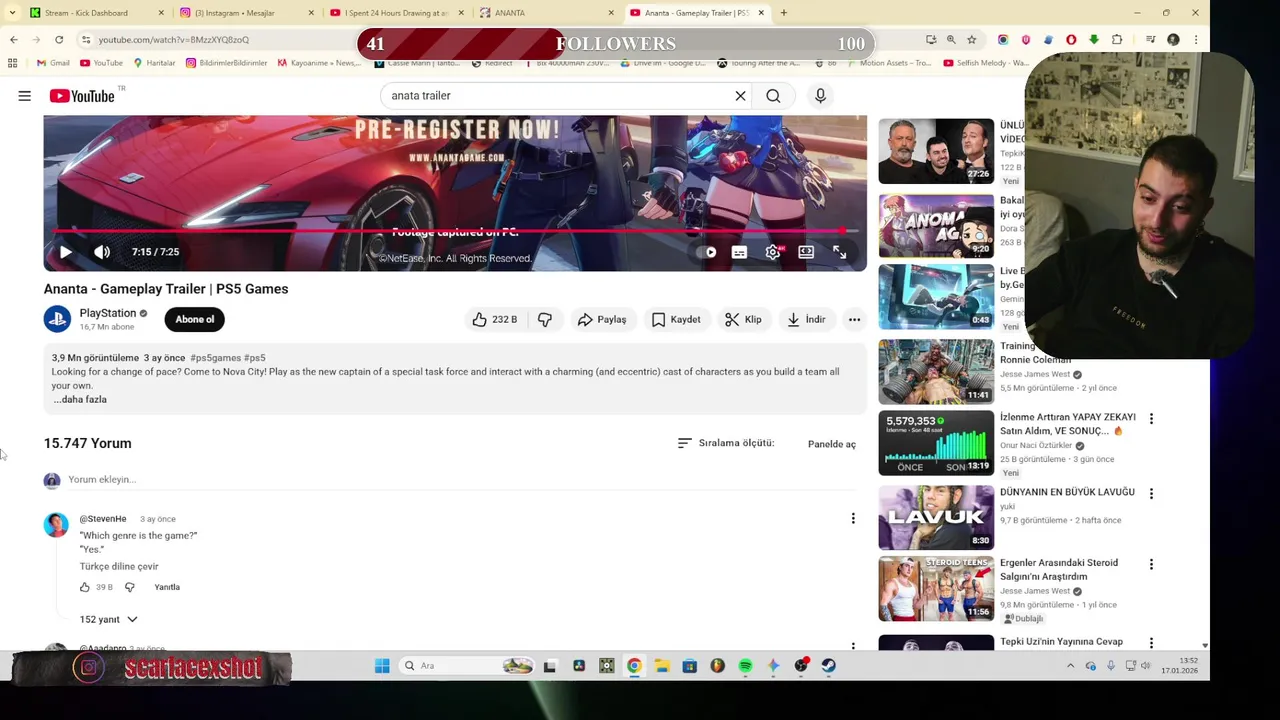Toggle the player autoplay switch
The width and height of the screenshot is (1280, 720).
[707, 252]
